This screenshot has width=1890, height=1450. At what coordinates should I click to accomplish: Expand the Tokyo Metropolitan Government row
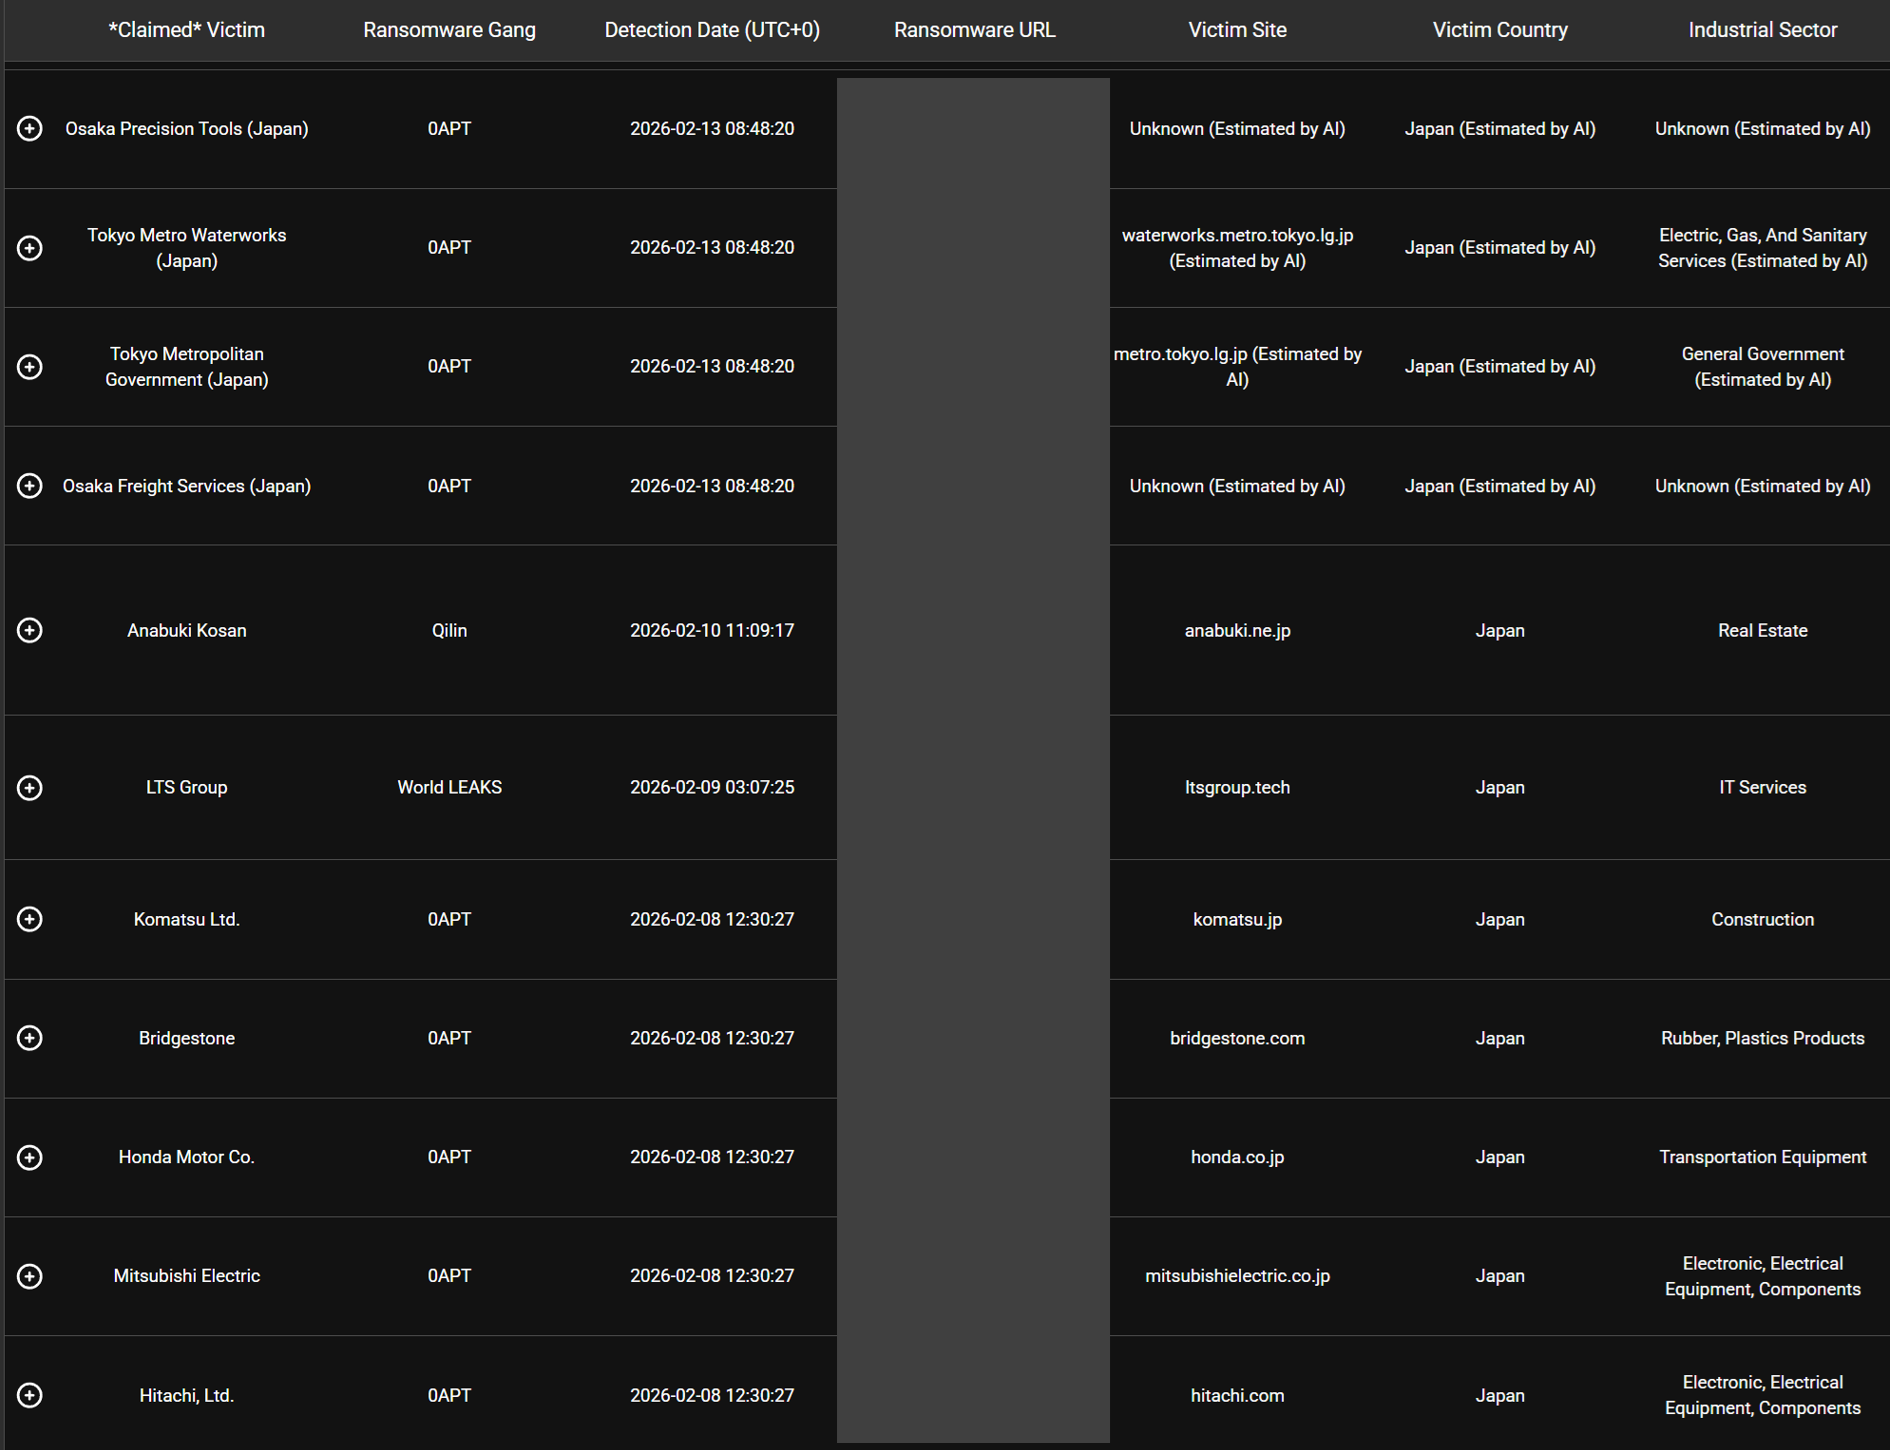tap(30, 367)
